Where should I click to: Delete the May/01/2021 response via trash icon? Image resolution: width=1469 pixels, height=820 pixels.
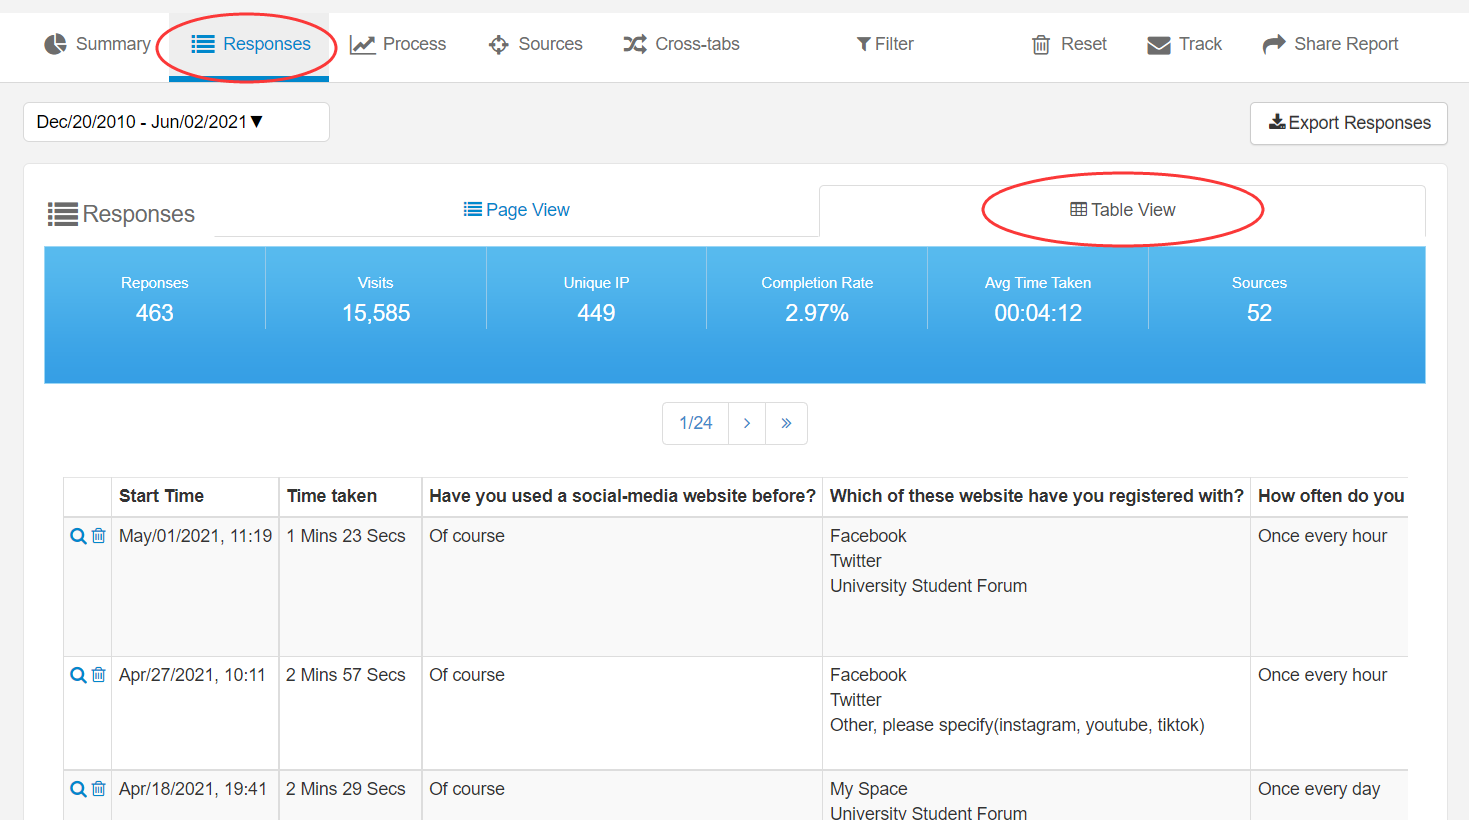pos(98,536)
